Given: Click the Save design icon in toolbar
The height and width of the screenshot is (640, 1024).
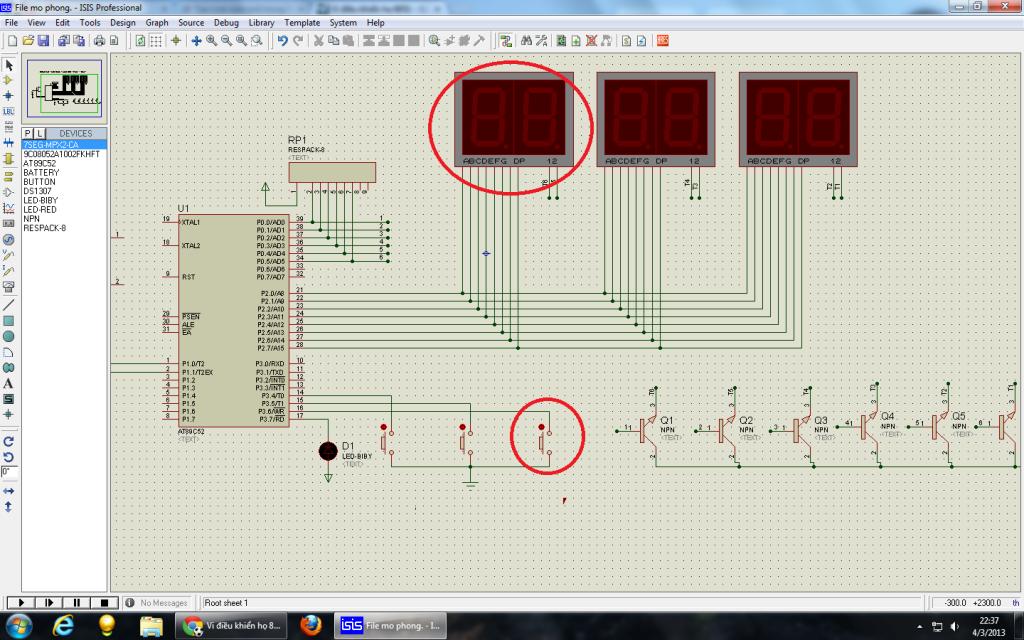Looking at the screenshot, I should (x=42, y=41).
